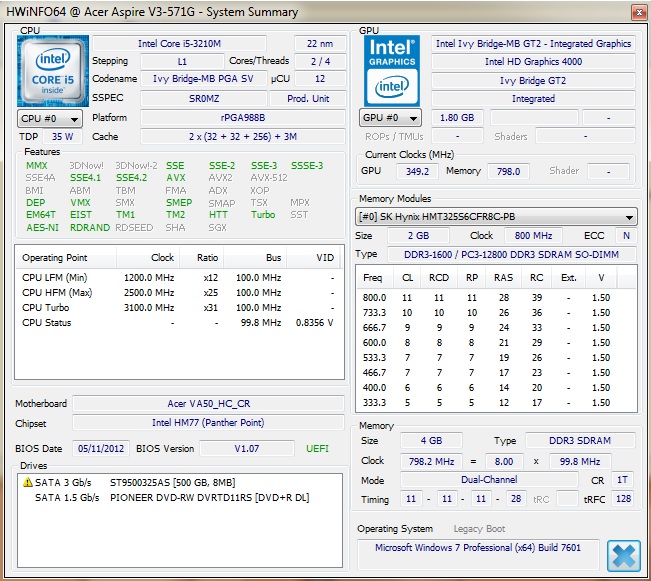Image resolution: width=651 pixels, height=581 pixels.
Task: Click the GPU memory 1.80 GB field
Action: click(457, 118)
